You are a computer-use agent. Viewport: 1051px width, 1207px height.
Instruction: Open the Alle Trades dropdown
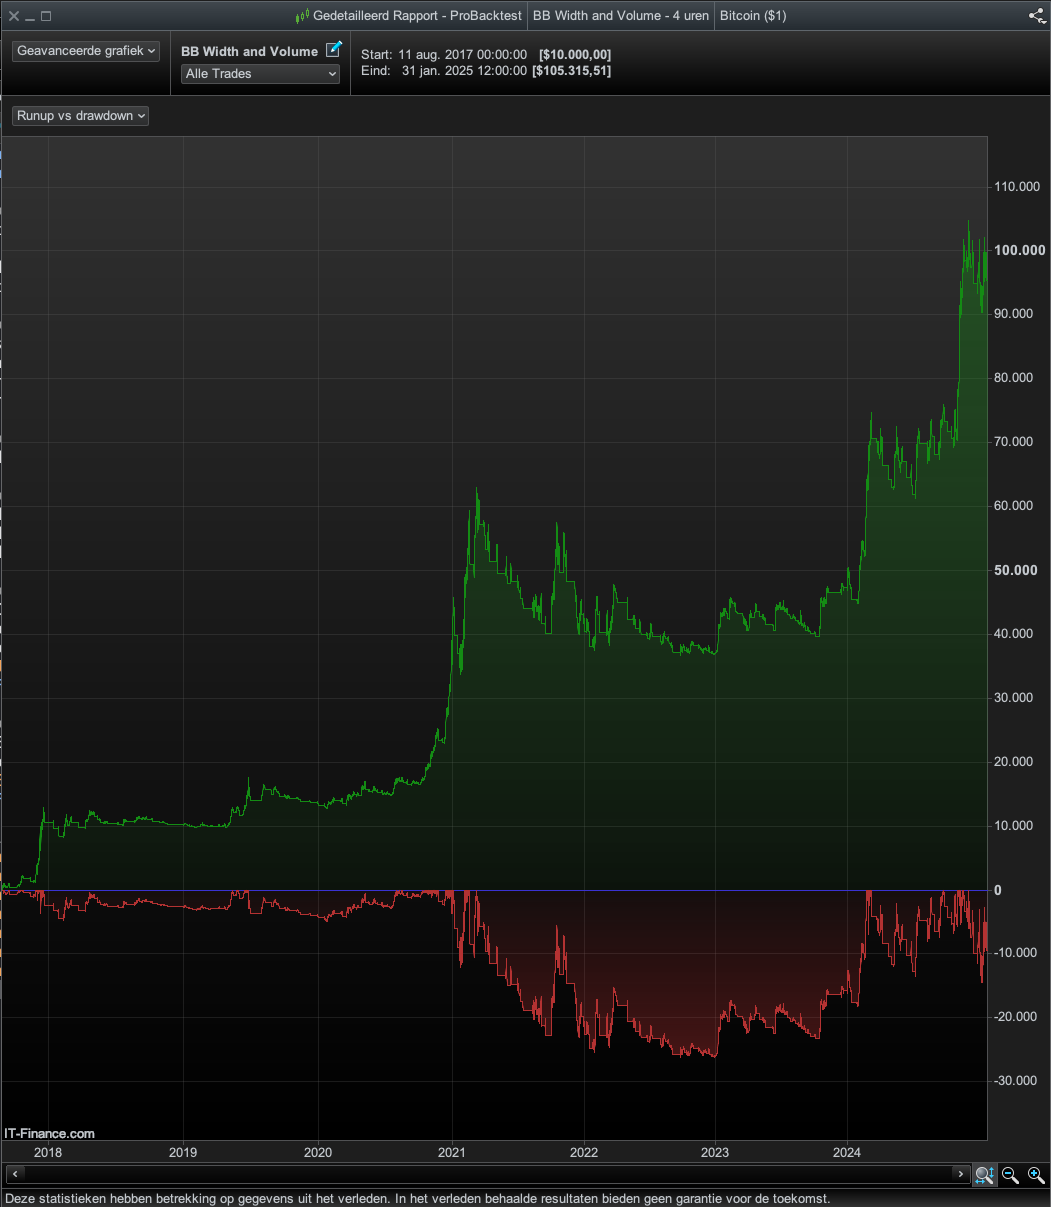(261, 74)
